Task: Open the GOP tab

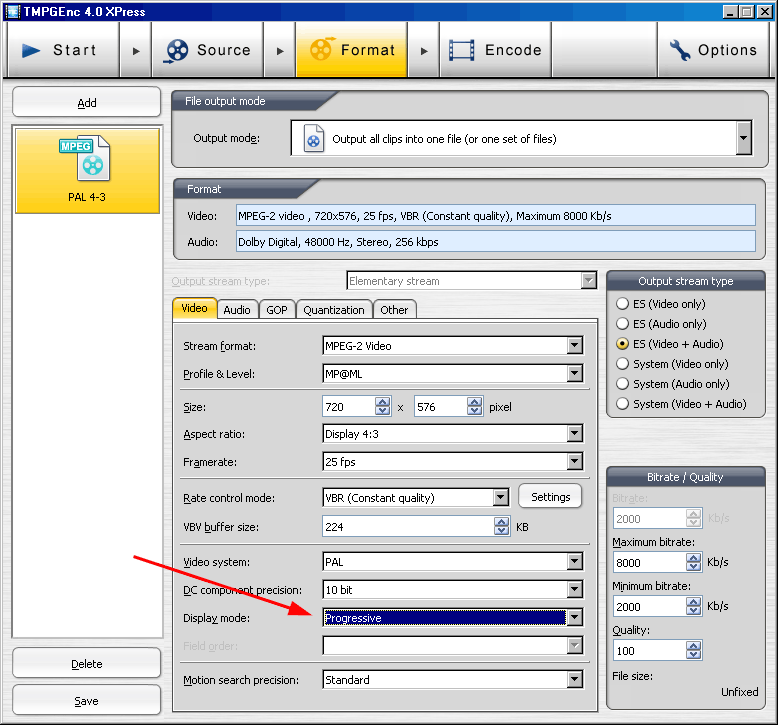Action: [x=277, y=310]
